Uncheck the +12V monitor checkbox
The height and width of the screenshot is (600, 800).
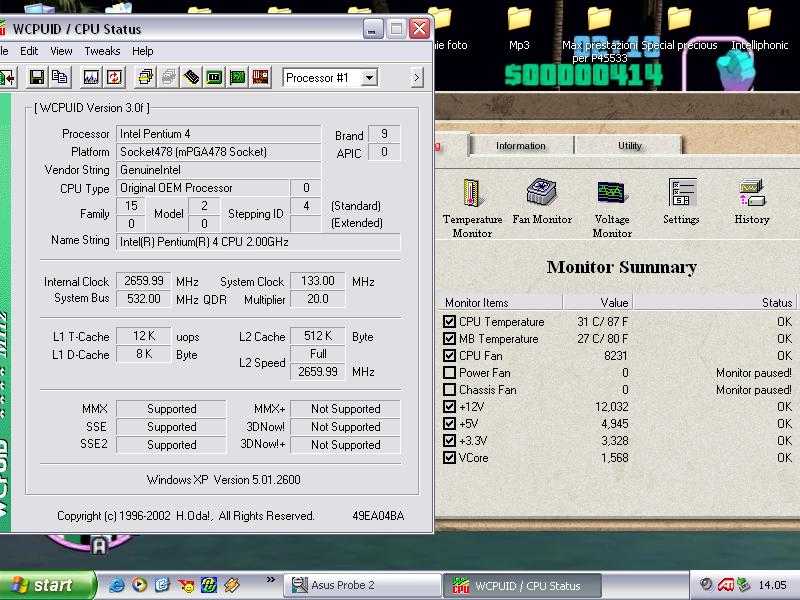click(449, 406)
